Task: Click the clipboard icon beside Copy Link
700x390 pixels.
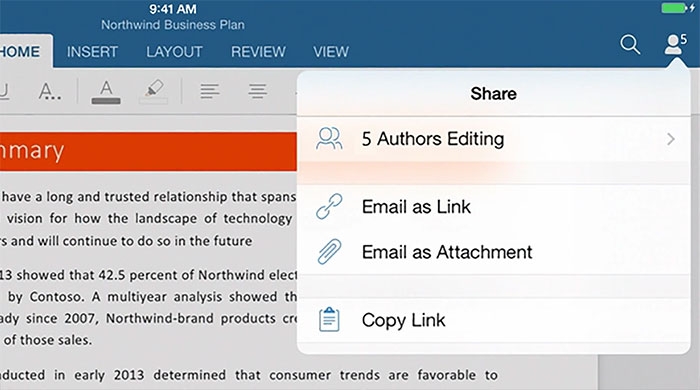Action: point(329,319)
